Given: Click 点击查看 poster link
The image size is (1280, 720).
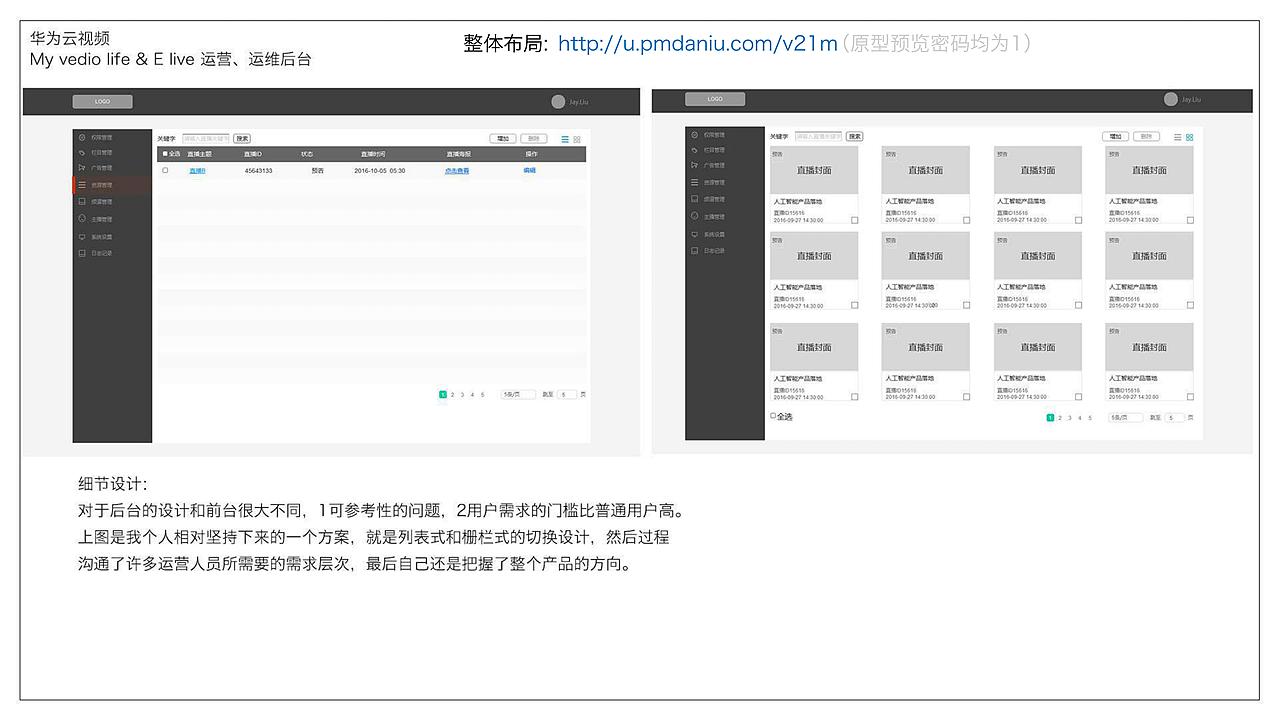Looking at the screenshot, I should 457,171.
